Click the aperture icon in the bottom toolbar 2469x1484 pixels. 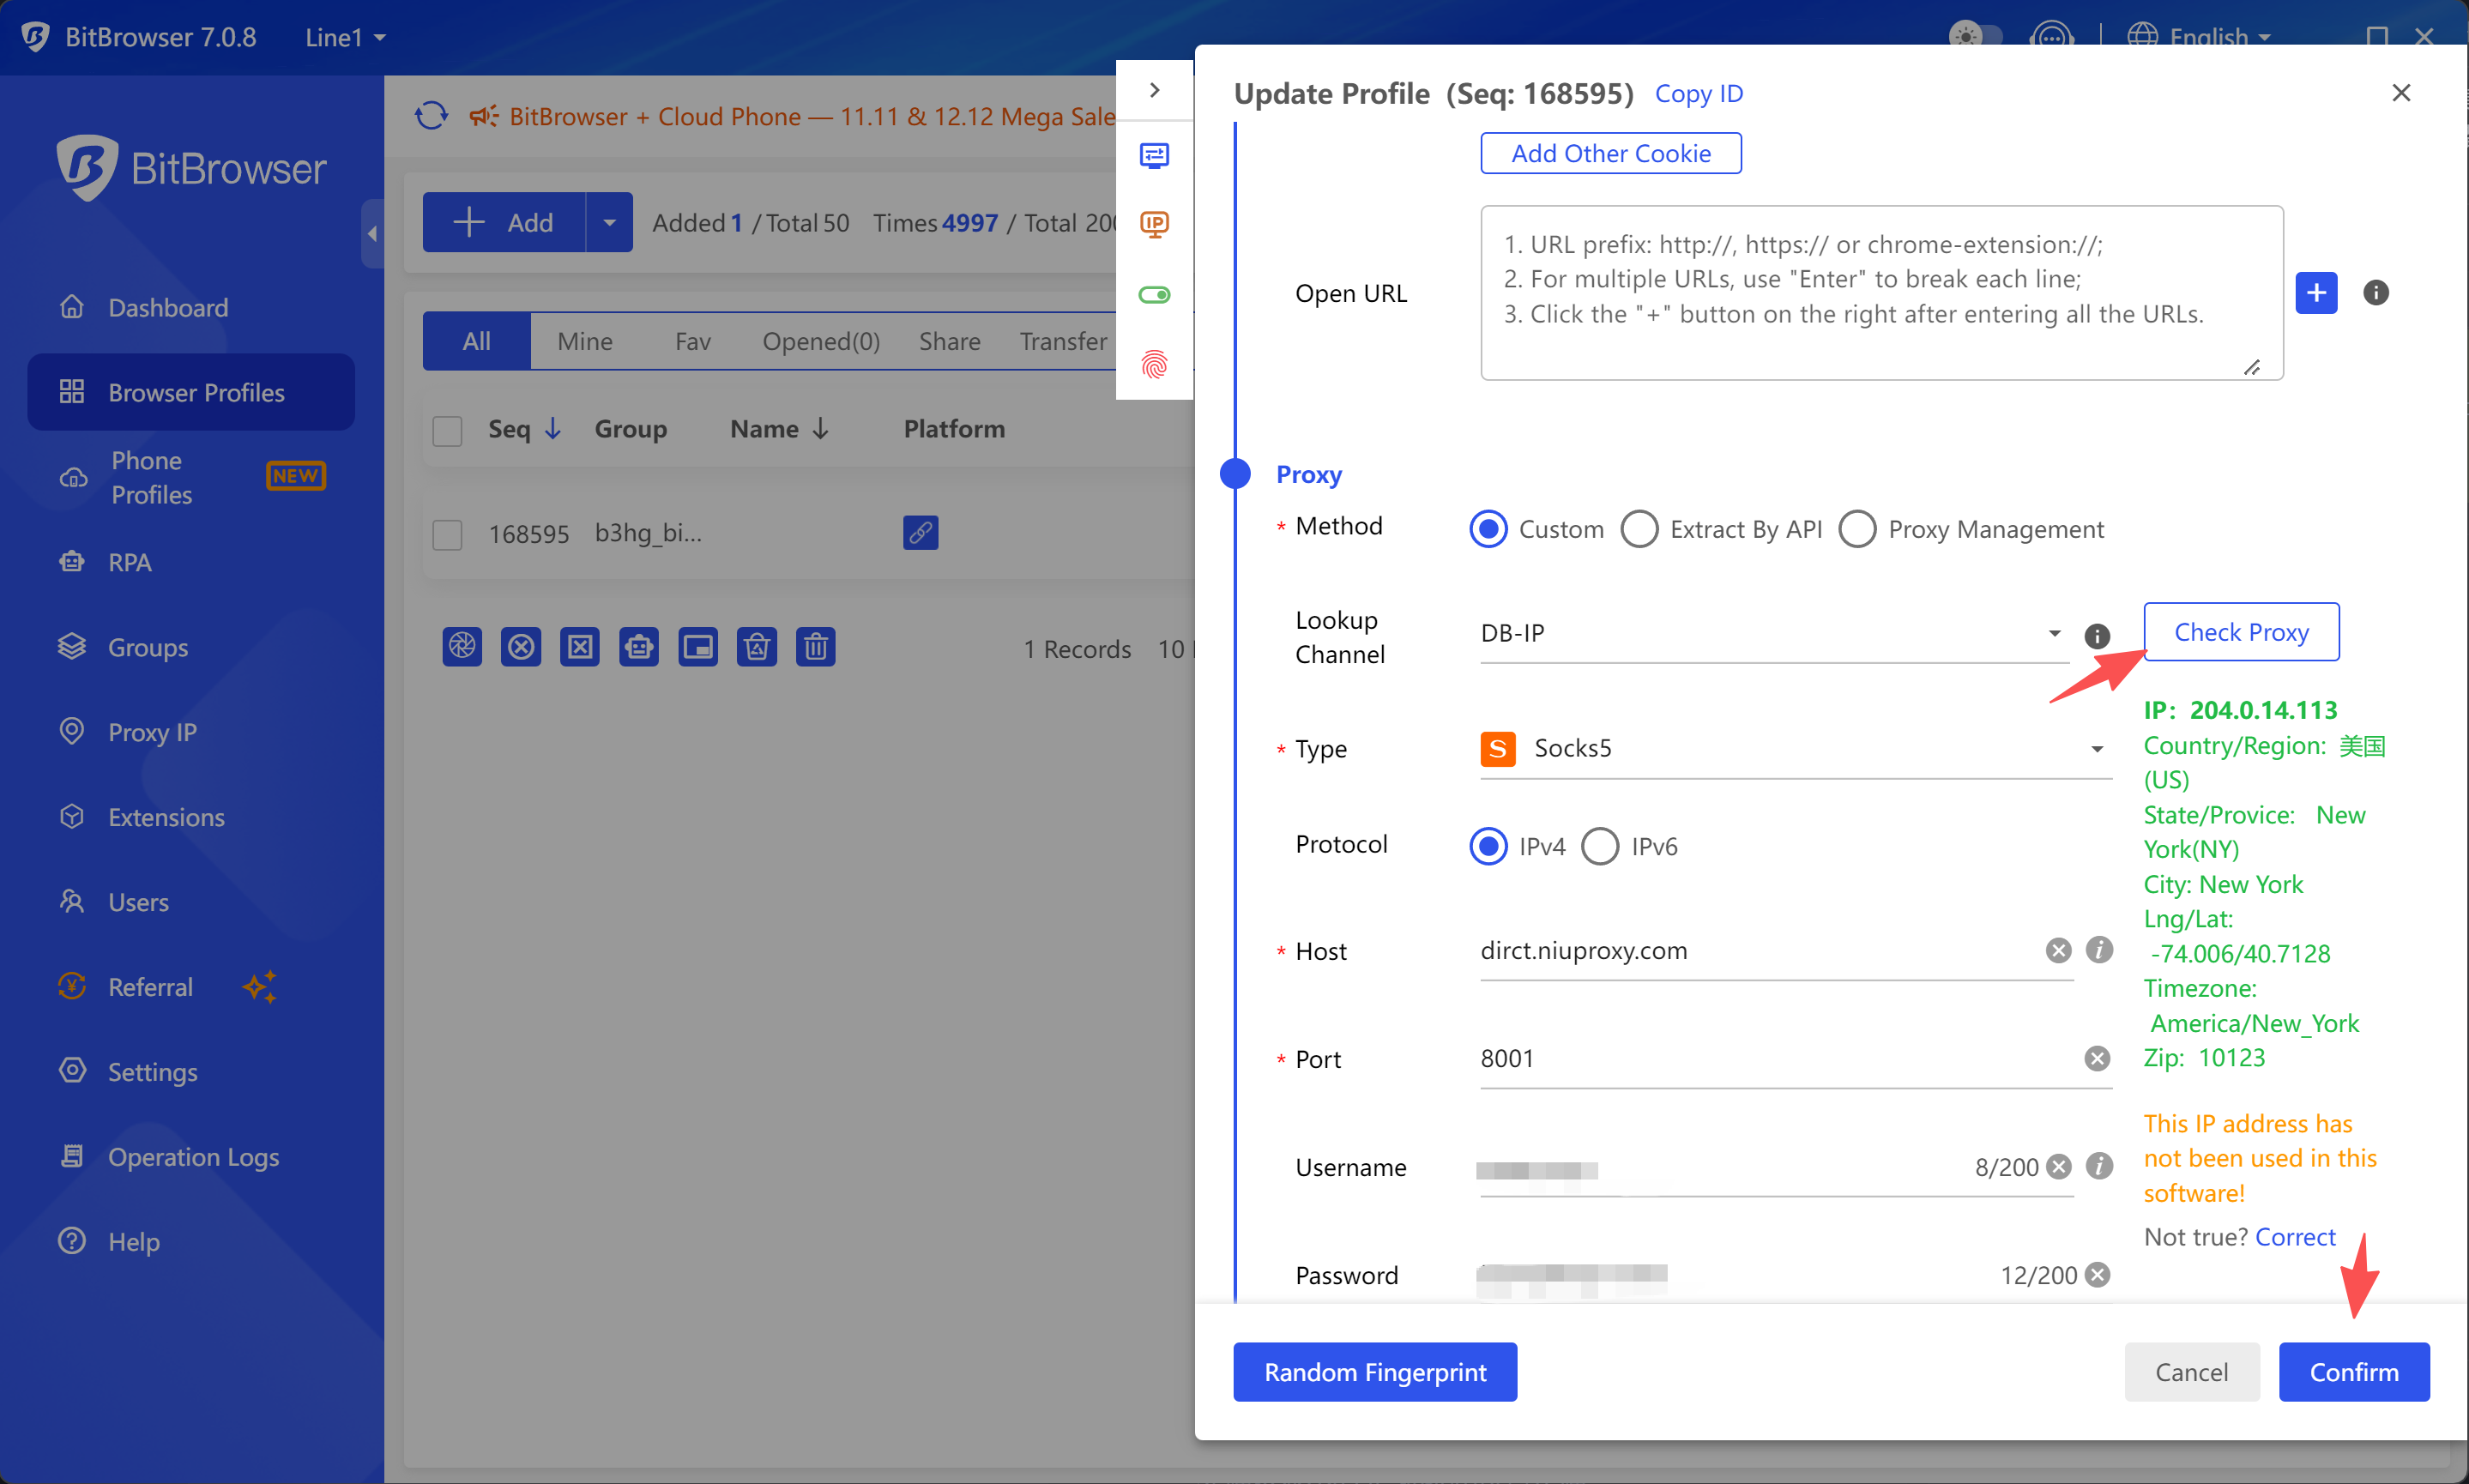pyautogui.click(x=462, y=647)
